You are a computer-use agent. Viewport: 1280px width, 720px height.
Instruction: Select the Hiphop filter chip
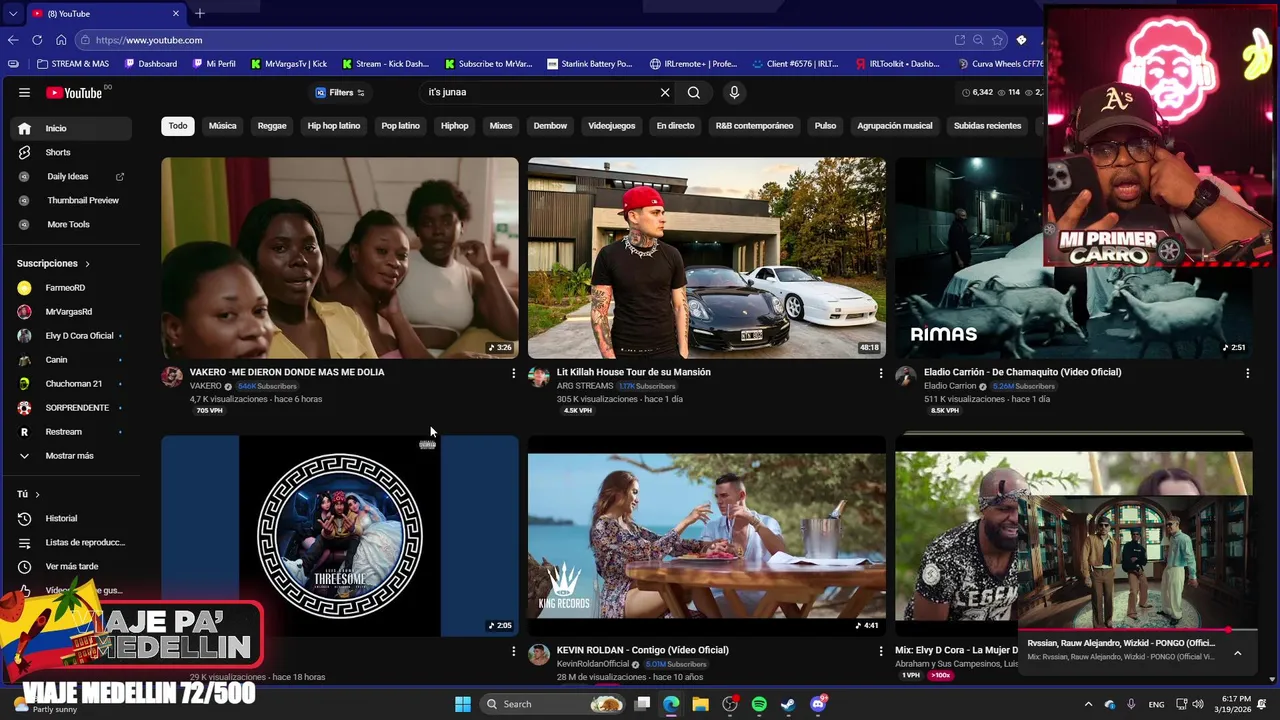tap(455, 126)
